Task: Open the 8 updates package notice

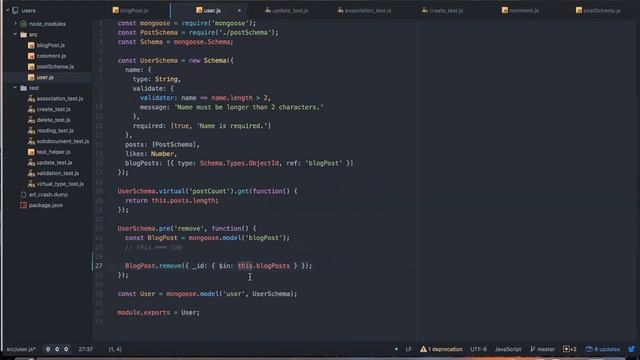Action: 603,349
